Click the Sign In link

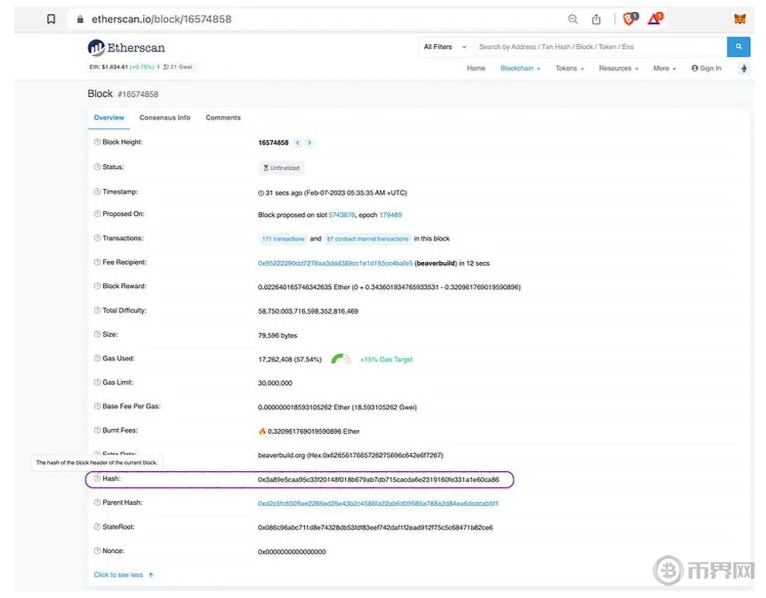[705, 69]
